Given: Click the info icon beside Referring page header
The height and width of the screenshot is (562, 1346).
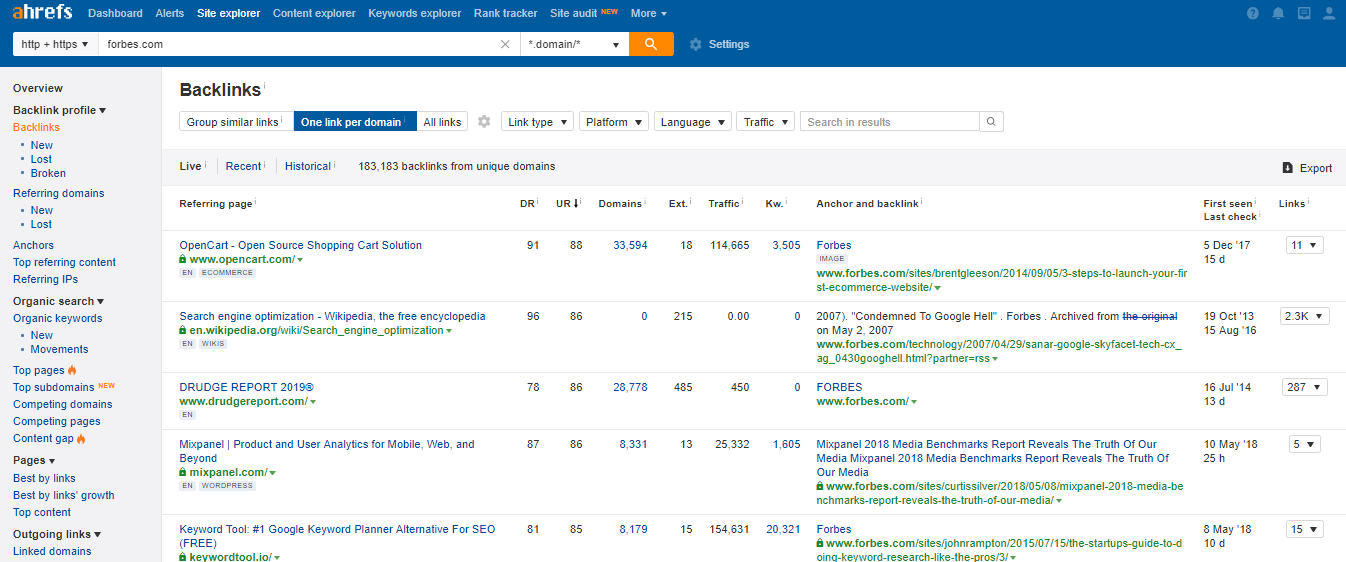Looking at the screenshot, I should [256, 202].
